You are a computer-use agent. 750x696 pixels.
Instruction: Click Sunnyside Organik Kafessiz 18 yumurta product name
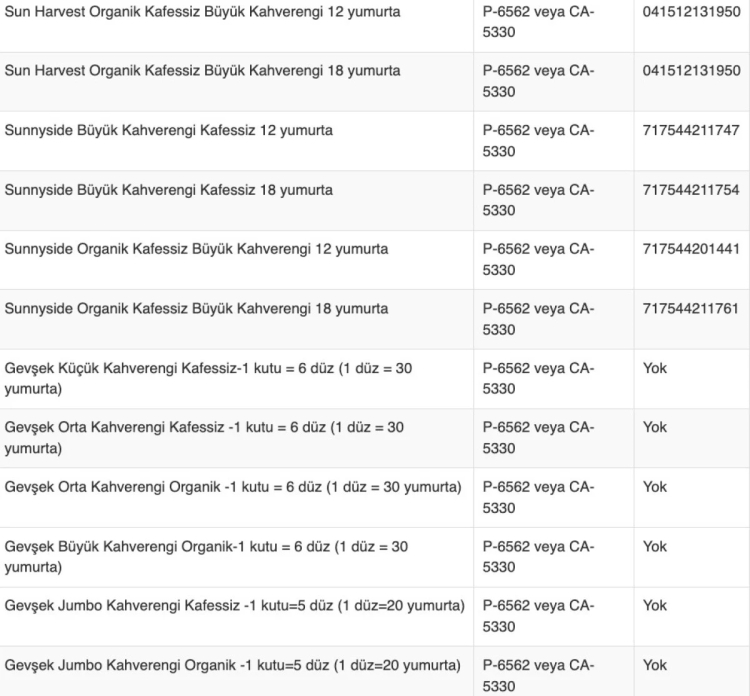click(x=196, y=308)
